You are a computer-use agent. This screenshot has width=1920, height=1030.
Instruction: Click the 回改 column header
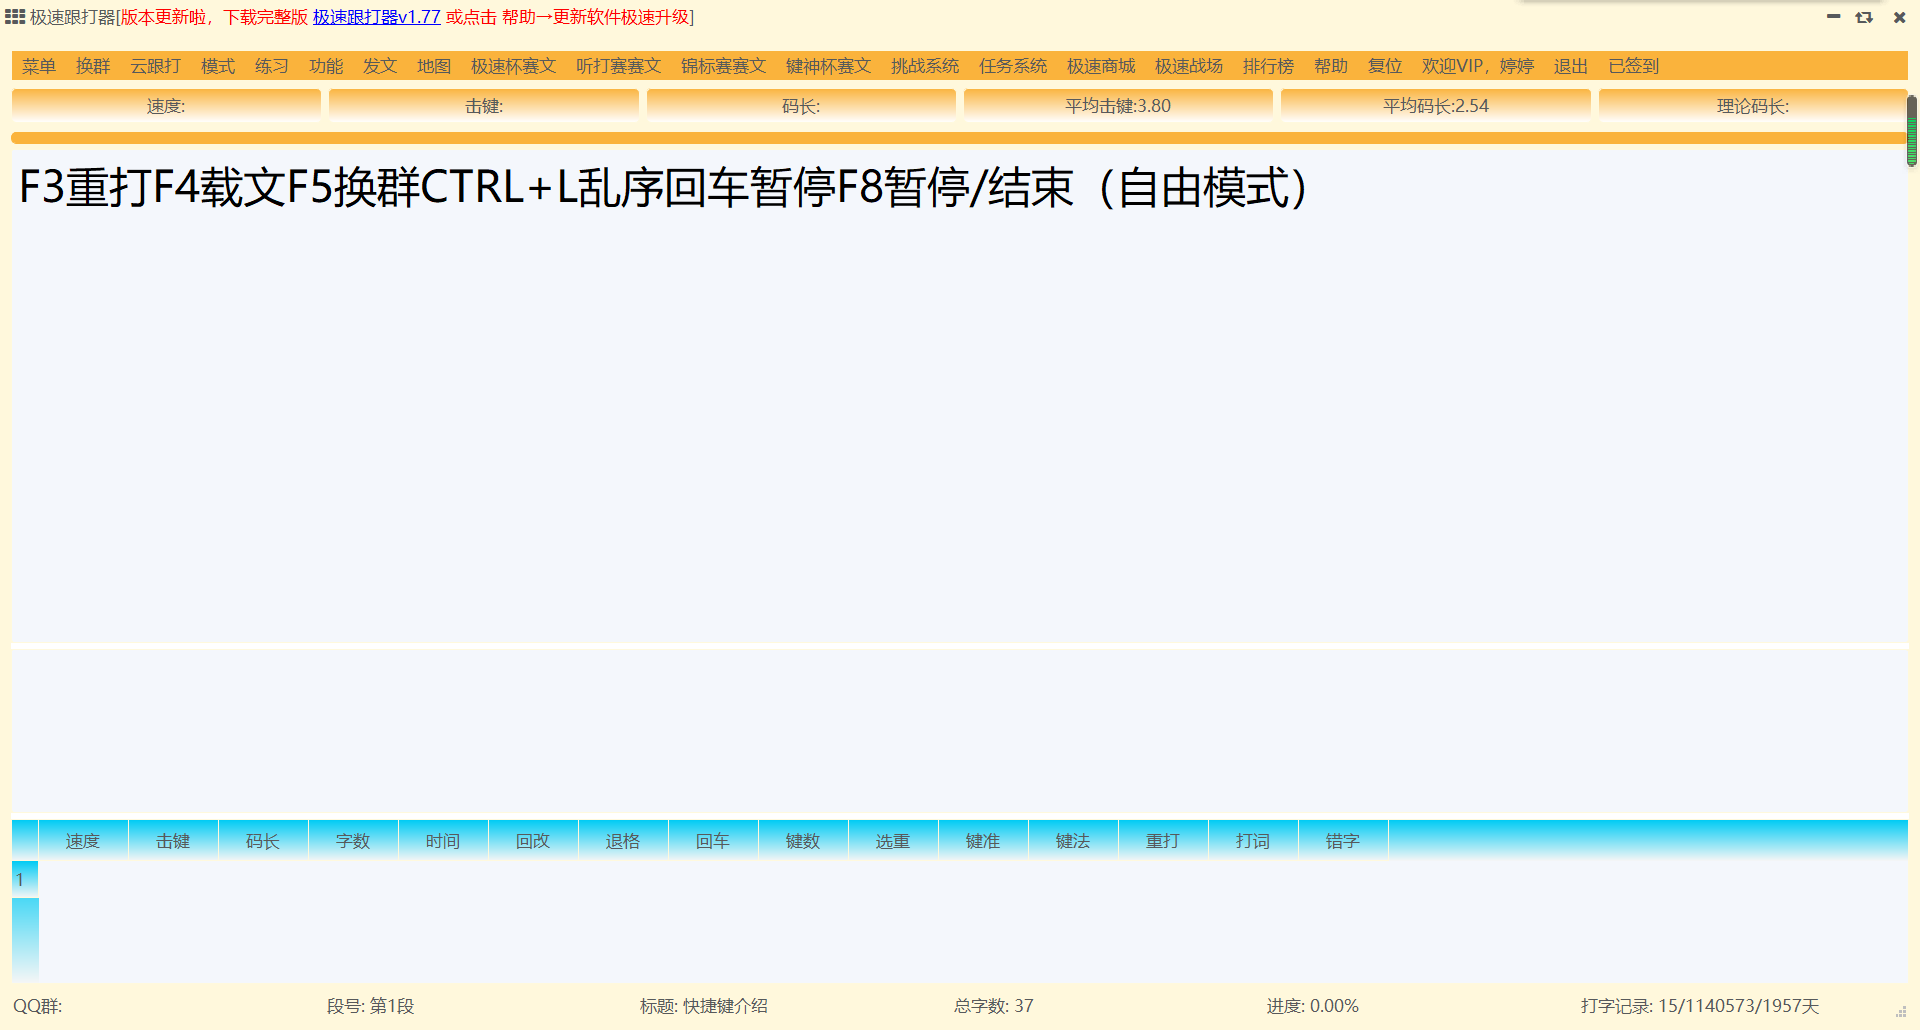coord(533,841)
